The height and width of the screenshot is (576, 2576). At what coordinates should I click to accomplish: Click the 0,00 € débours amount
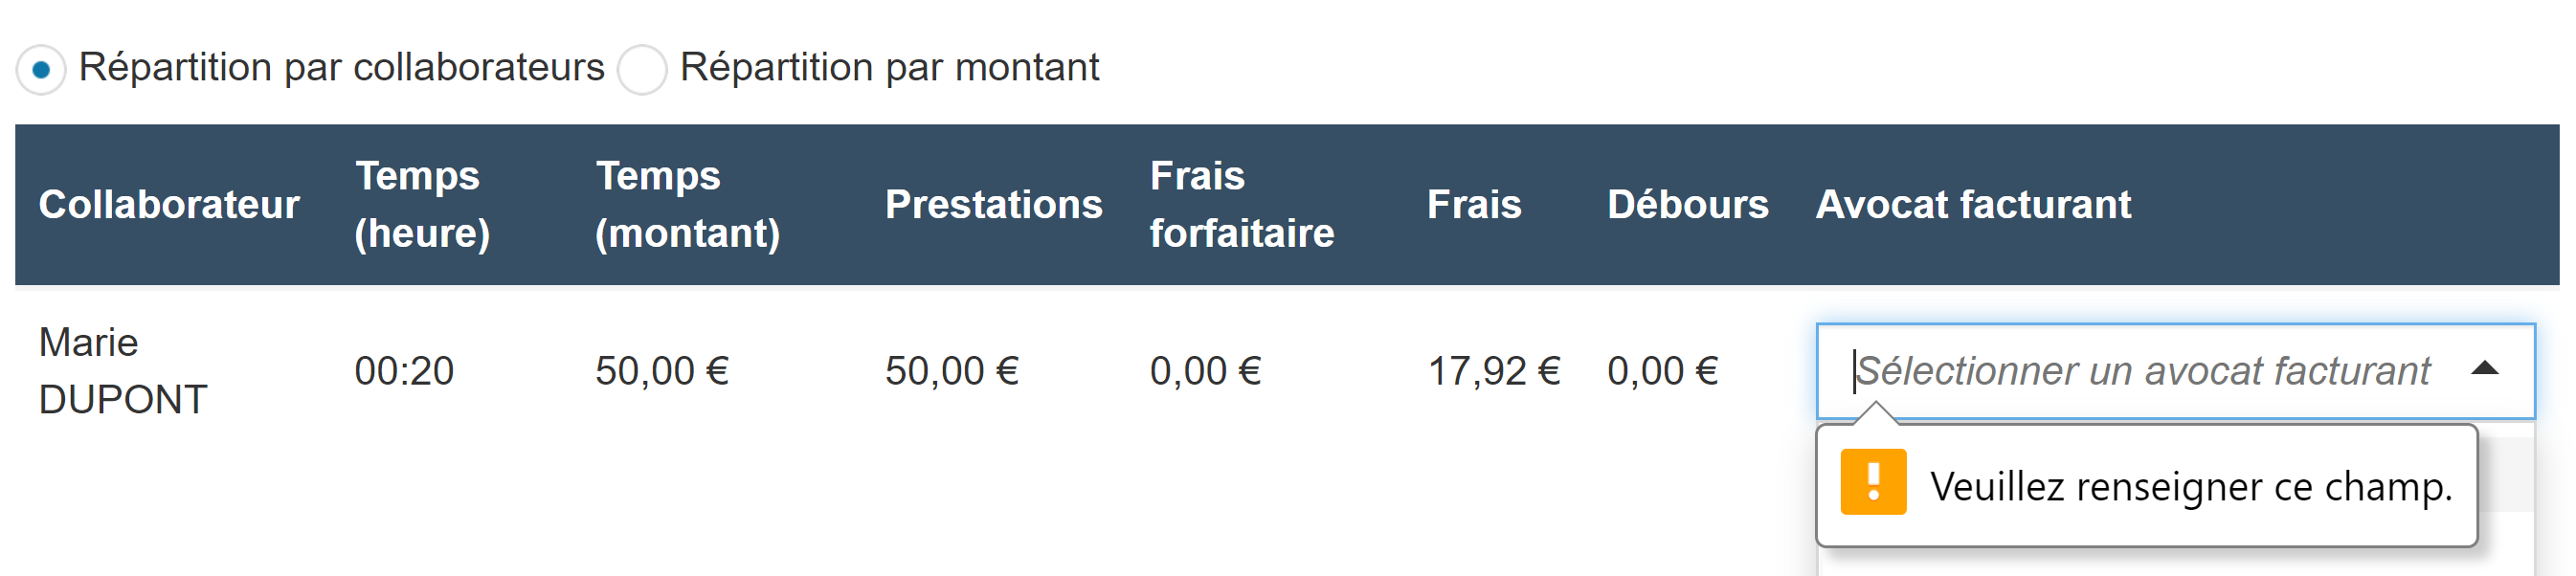(x=1662, y=371)
